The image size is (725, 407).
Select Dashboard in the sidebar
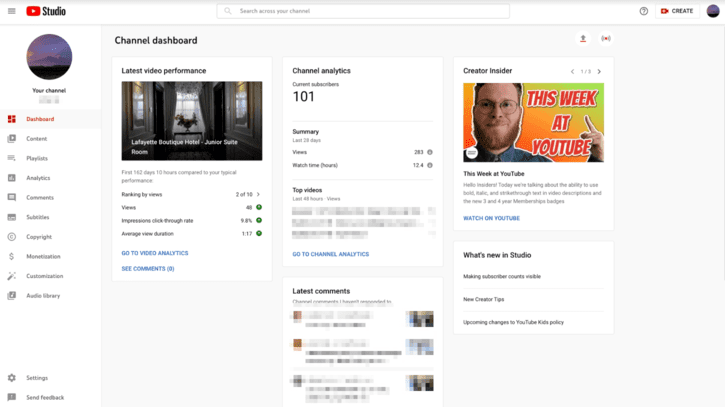50,119
